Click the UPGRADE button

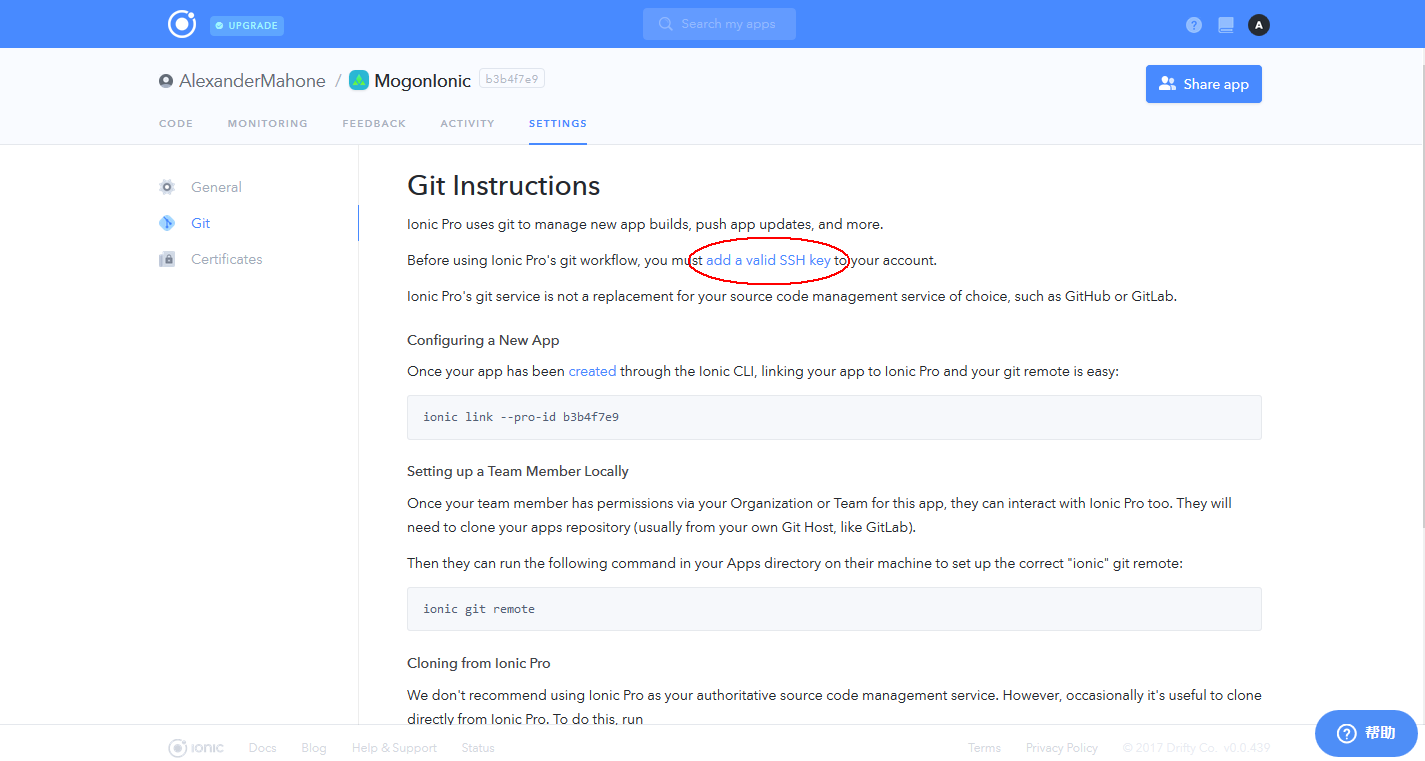(246, 25)
